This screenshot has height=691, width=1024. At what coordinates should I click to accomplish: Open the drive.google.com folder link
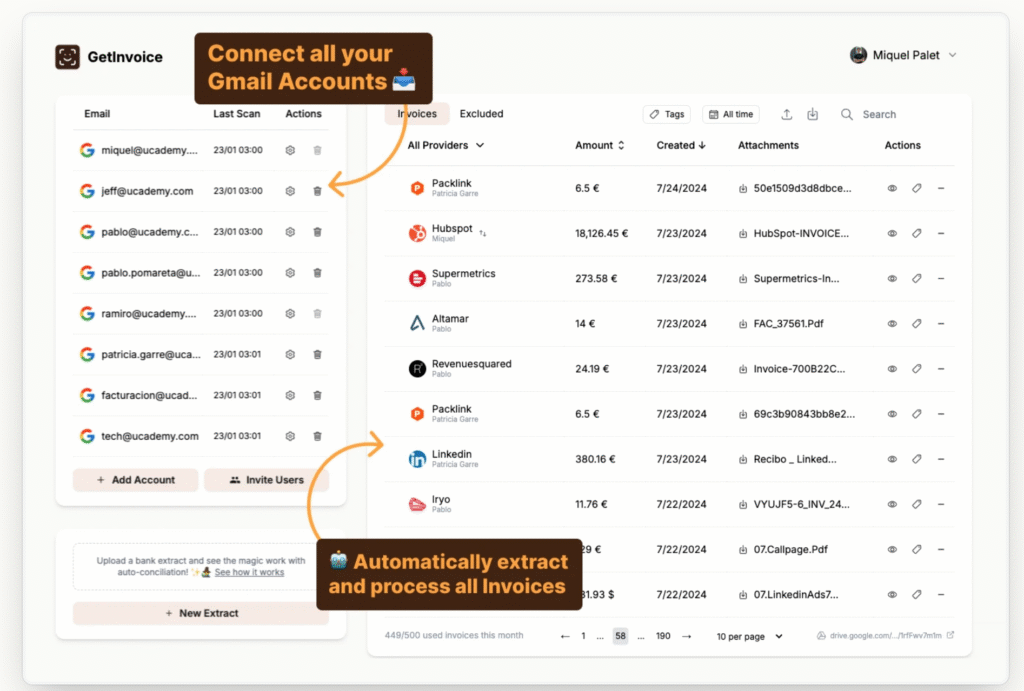886,635
